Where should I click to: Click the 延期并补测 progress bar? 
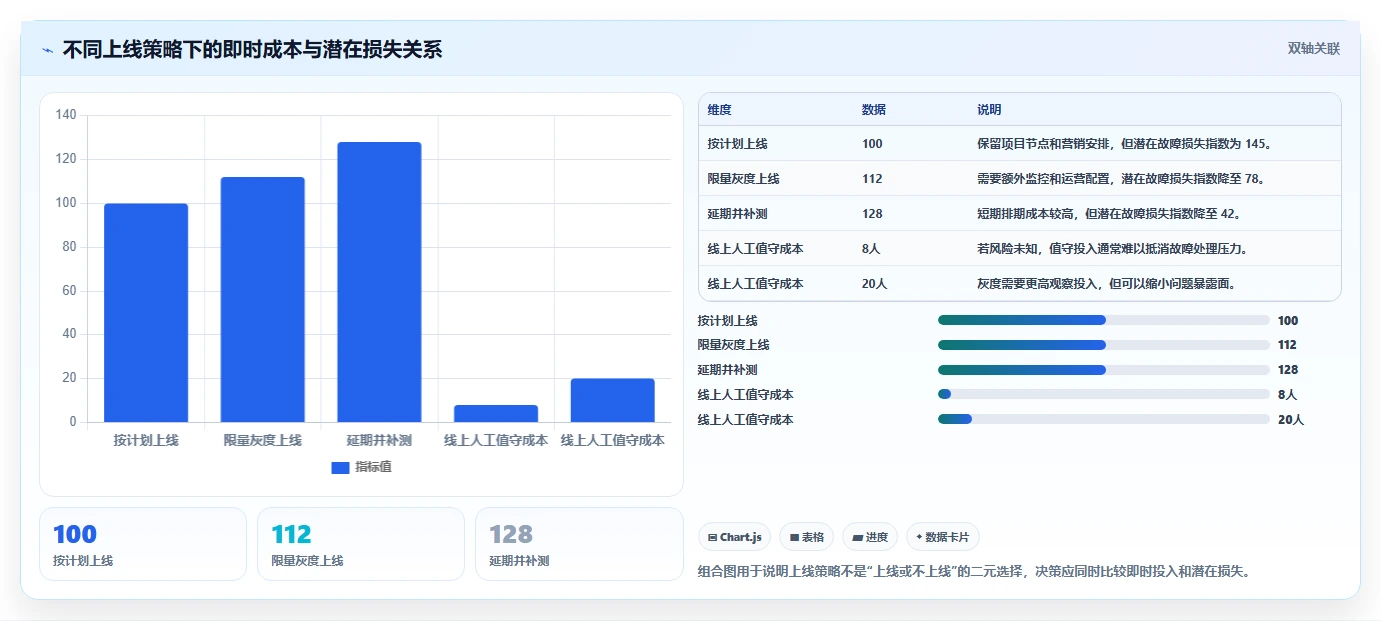tap(1104, 370)
